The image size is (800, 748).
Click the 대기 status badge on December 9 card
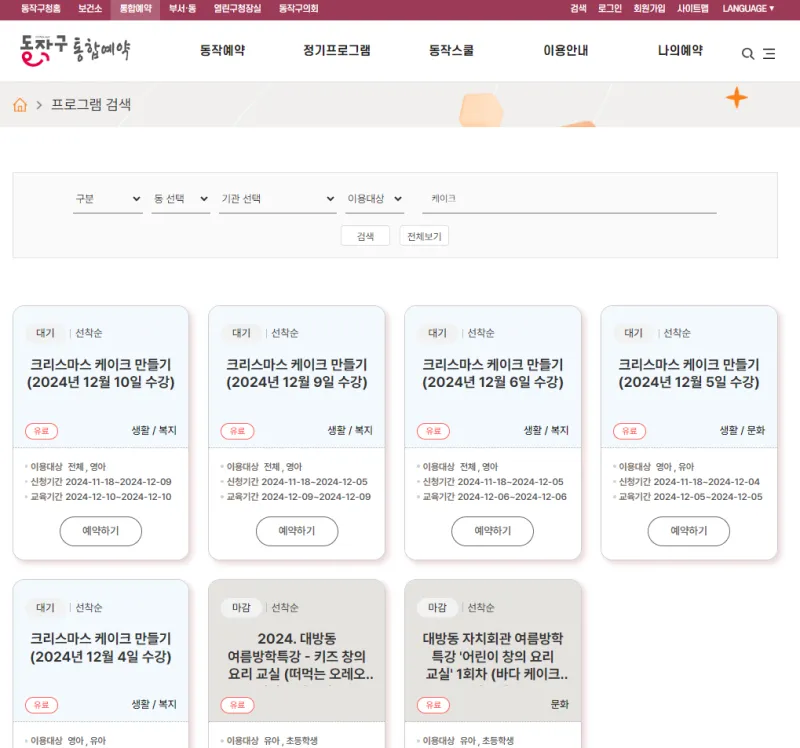[241, 333]
